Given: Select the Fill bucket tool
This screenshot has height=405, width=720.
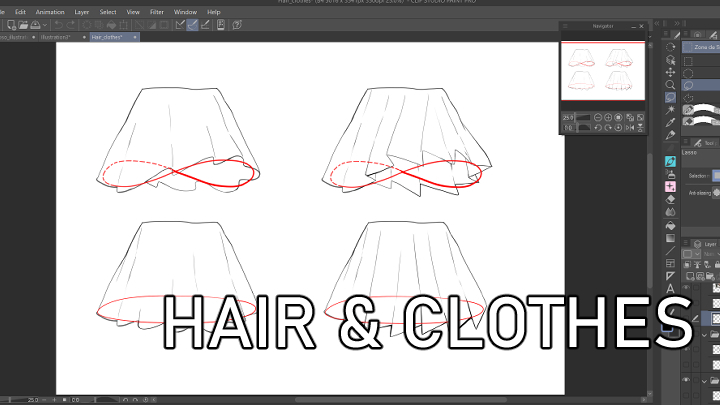Looking at the screenshot, I should click(670, 225).
